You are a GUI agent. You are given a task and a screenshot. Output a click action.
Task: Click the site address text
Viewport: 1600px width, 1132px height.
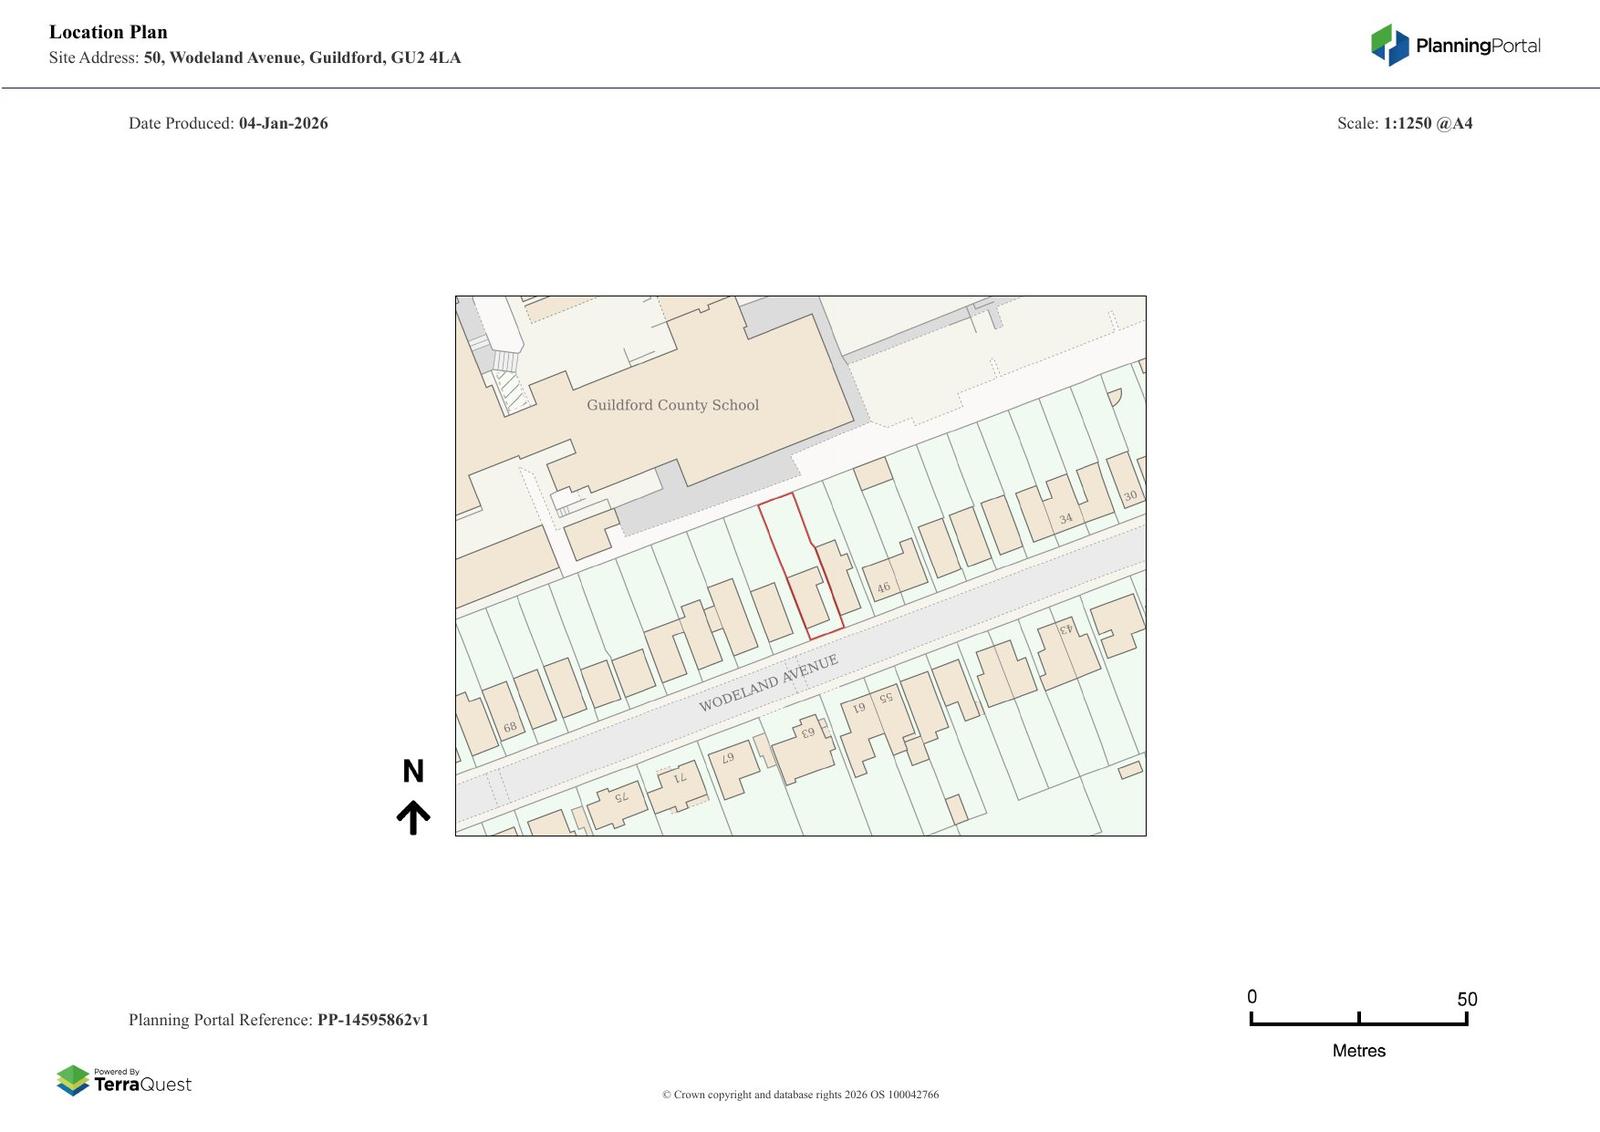[301, 58]
